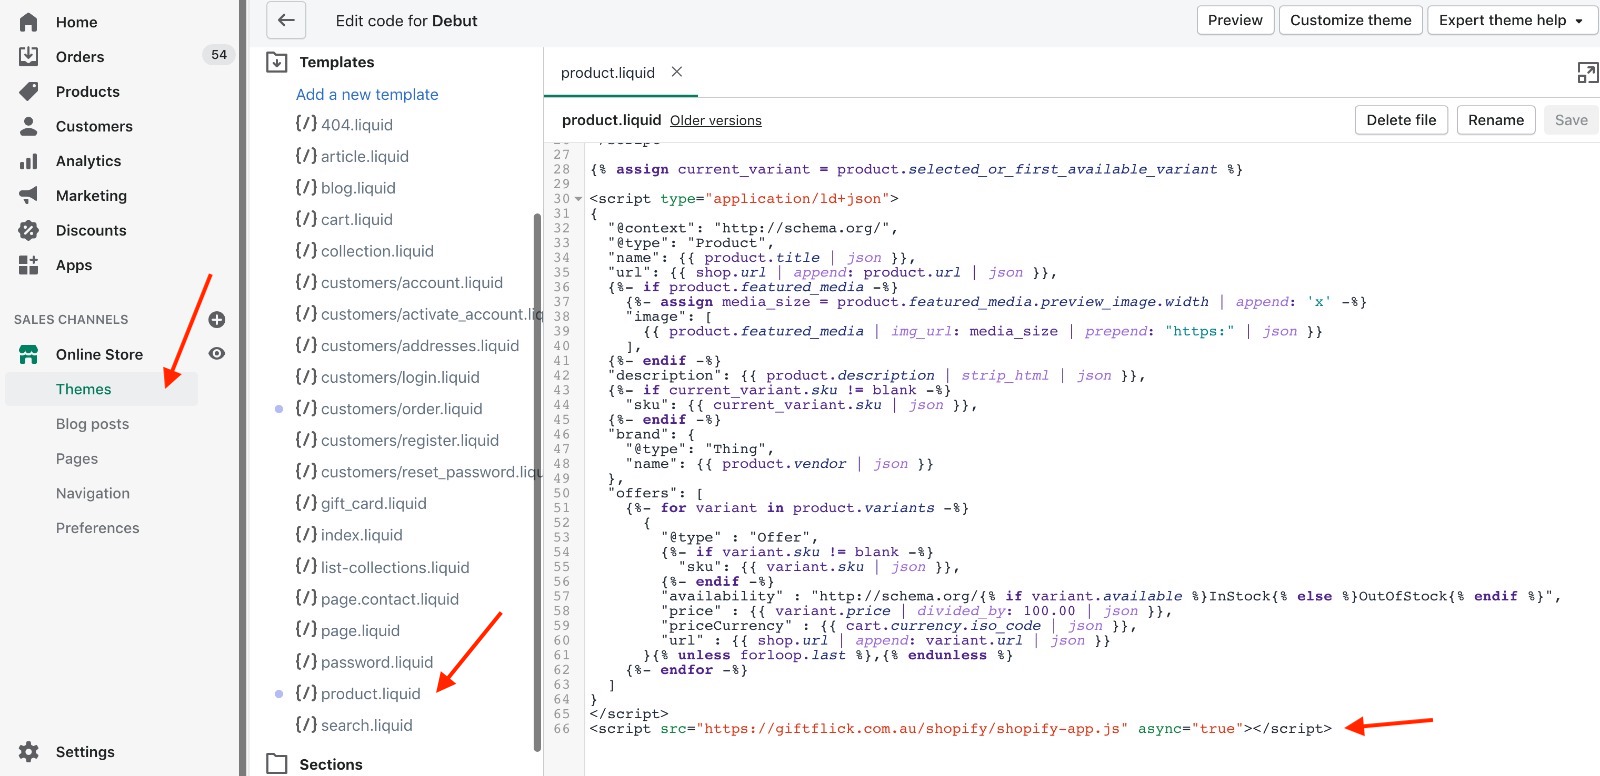
Task: Click the Apps grid icon
Action: [x=29, y=265]
